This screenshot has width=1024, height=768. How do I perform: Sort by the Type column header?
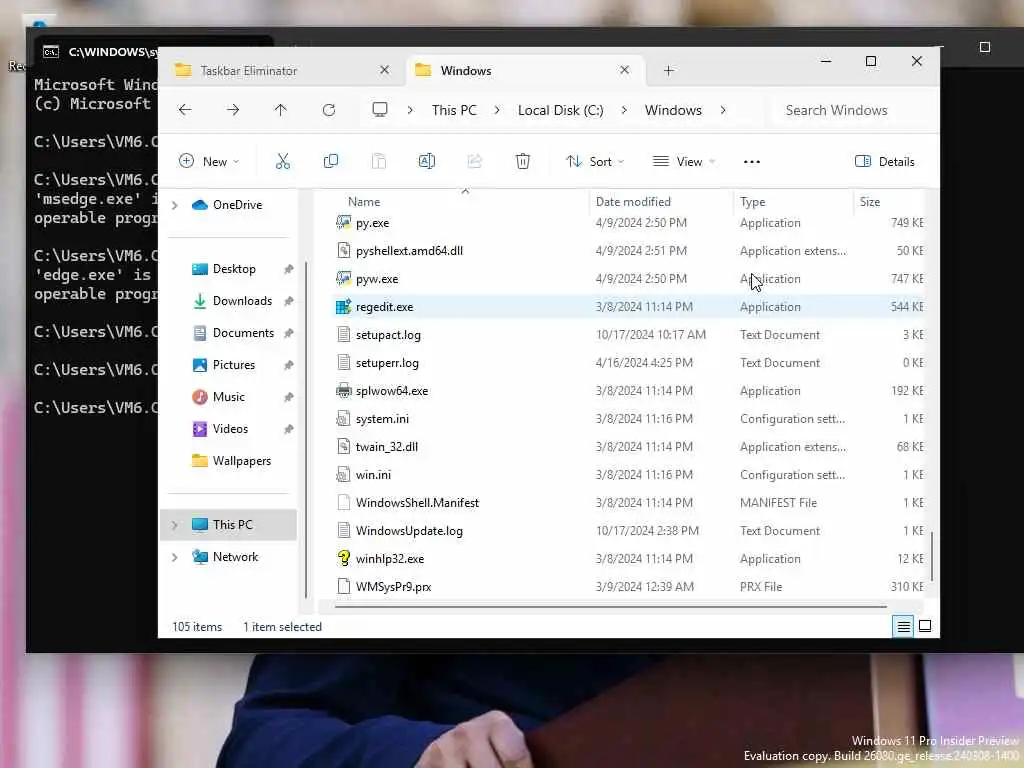(x=752, y=202)
